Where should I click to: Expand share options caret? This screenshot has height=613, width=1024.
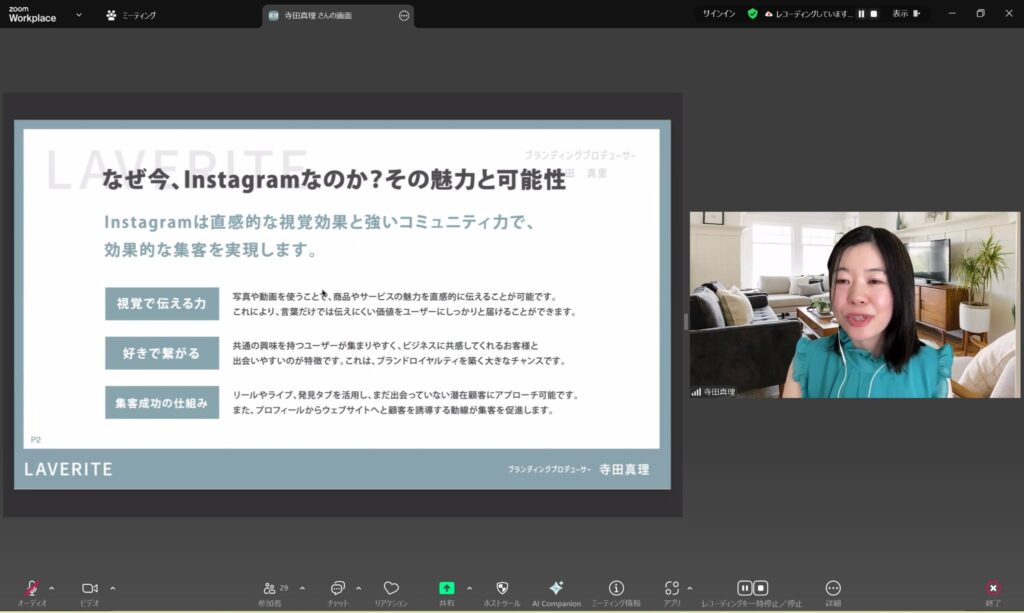click(x=469, y=588)
